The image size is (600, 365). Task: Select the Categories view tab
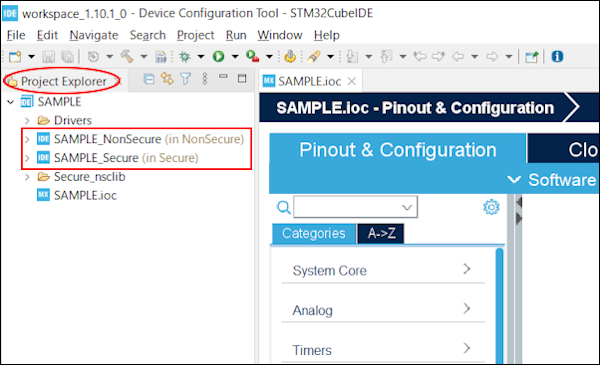(314, 233)
